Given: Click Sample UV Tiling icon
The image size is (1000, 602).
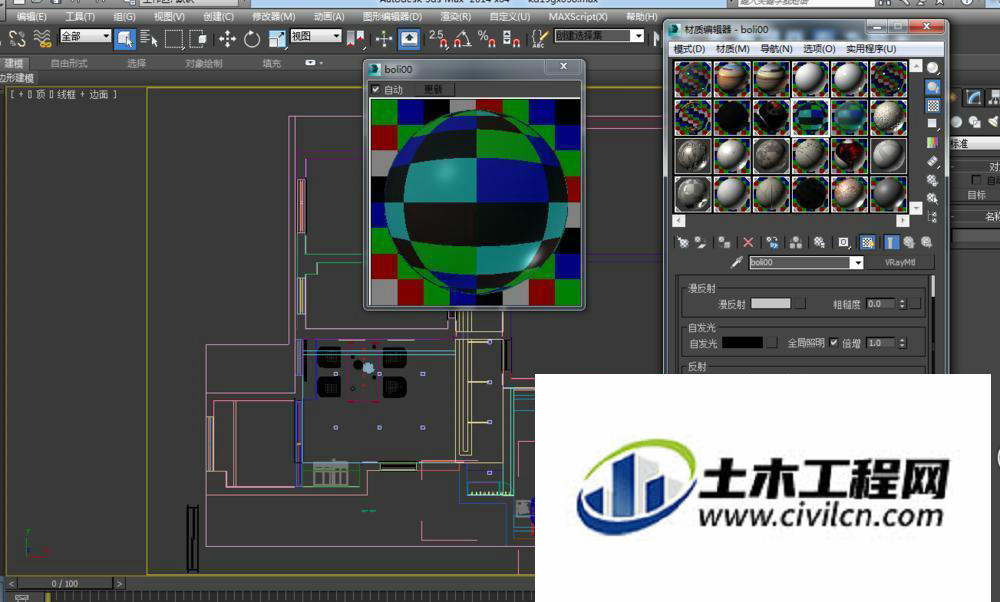Looking at the screenshot, I should click(x=932, y=124).
